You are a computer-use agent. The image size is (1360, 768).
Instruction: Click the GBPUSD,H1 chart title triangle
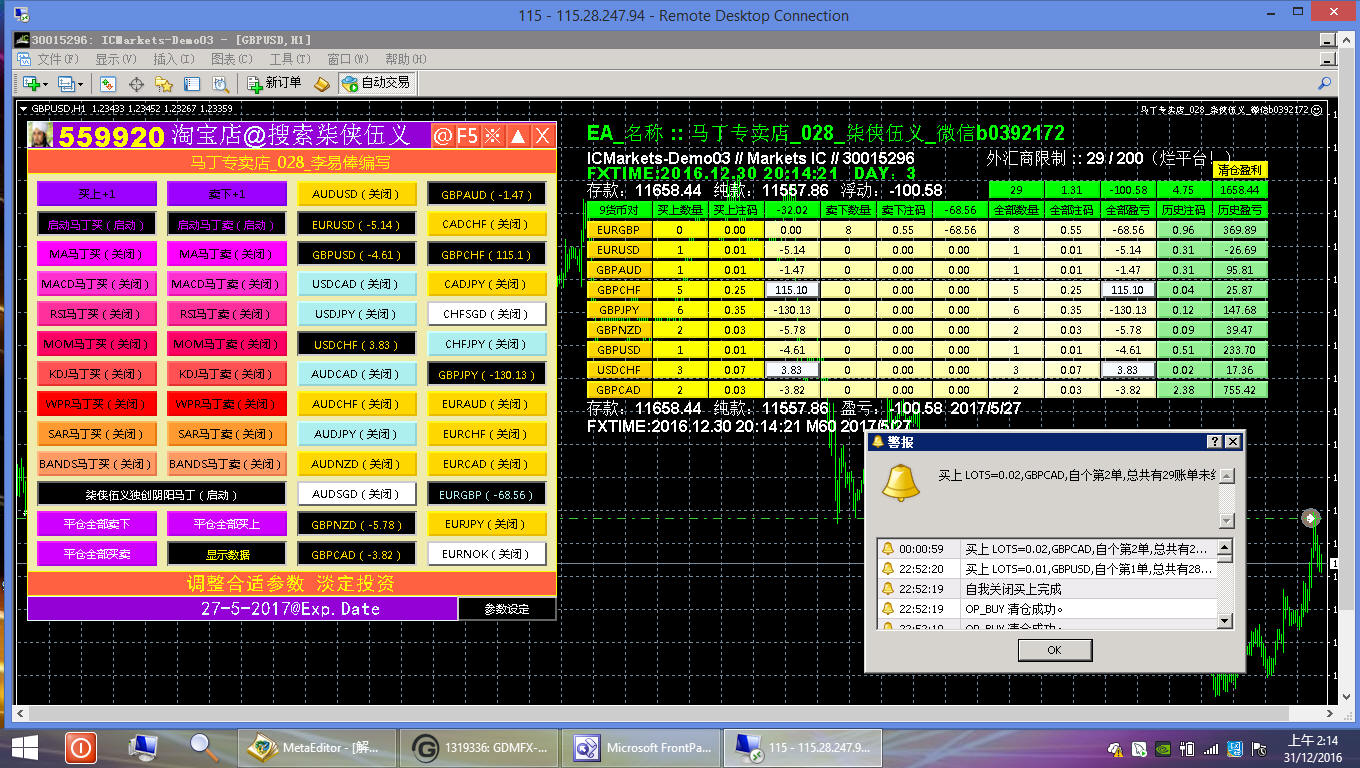pyautogui.click(x=24, y=108)
